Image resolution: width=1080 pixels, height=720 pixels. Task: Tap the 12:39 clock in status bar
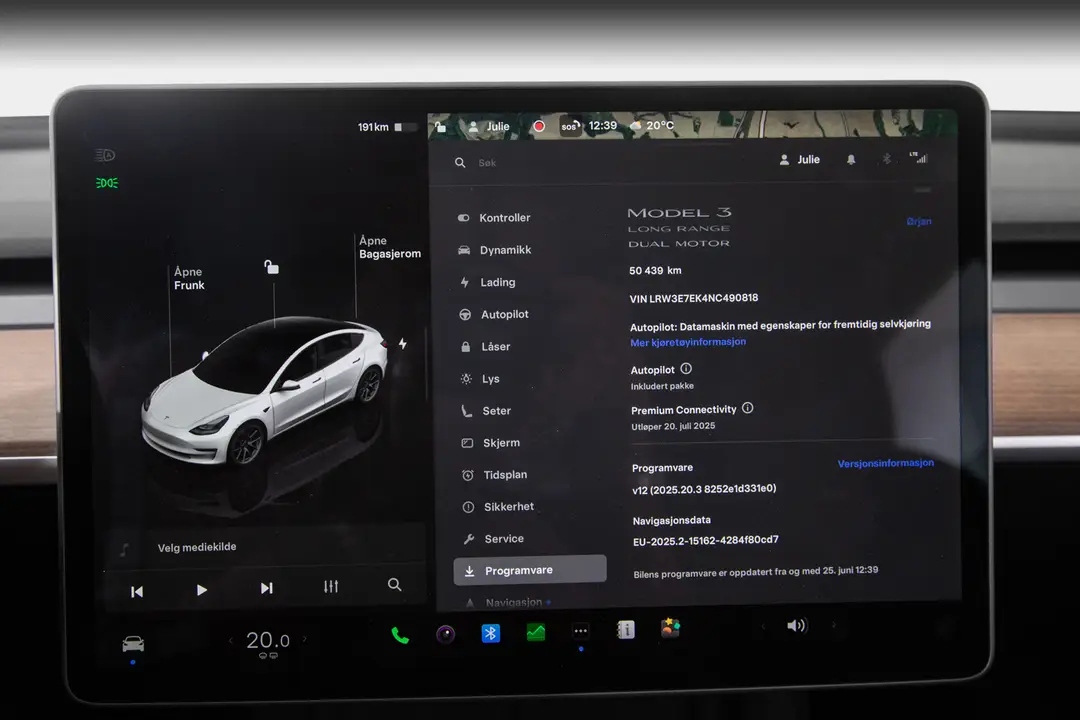tap(603, 126)
